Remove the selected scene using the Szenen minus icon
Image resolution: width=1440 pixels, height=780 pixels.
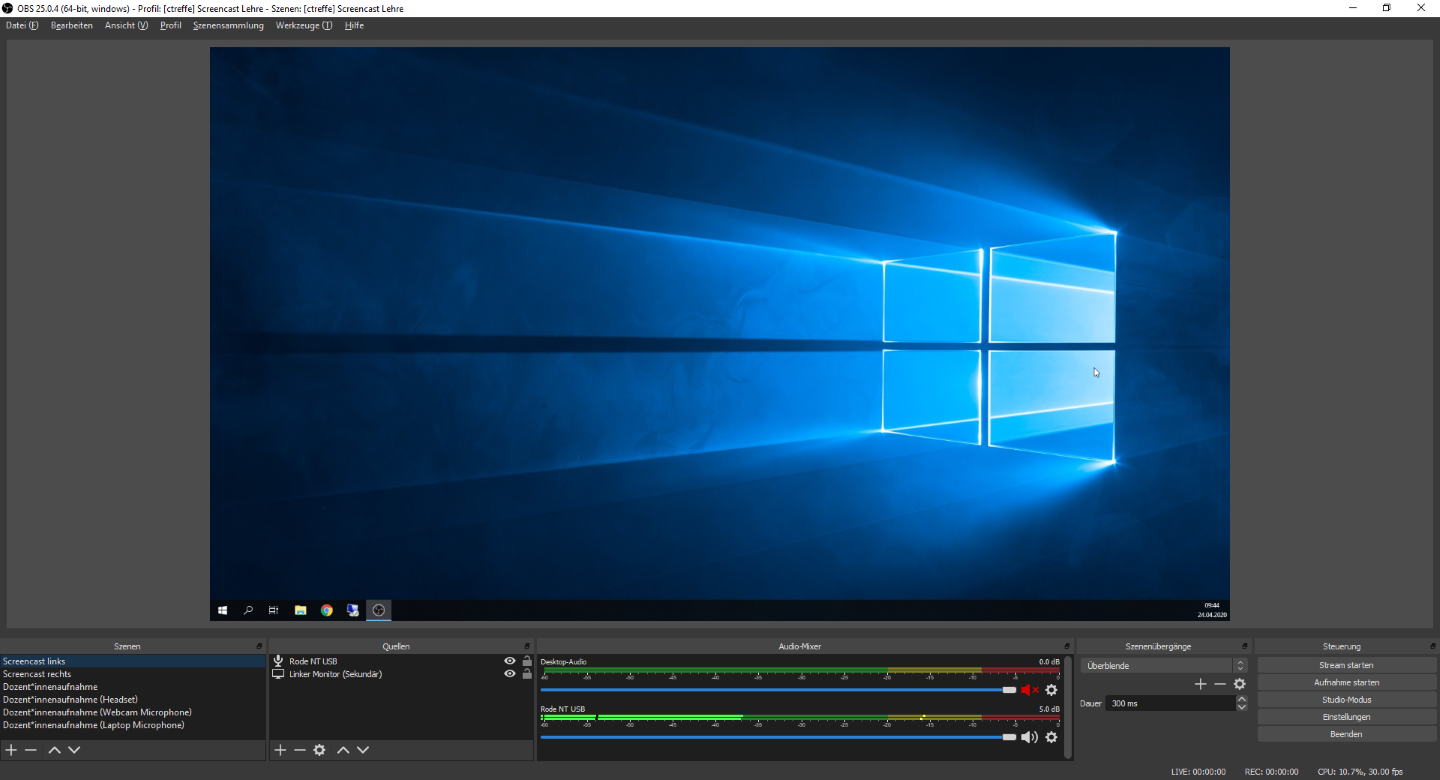[31, 750]
